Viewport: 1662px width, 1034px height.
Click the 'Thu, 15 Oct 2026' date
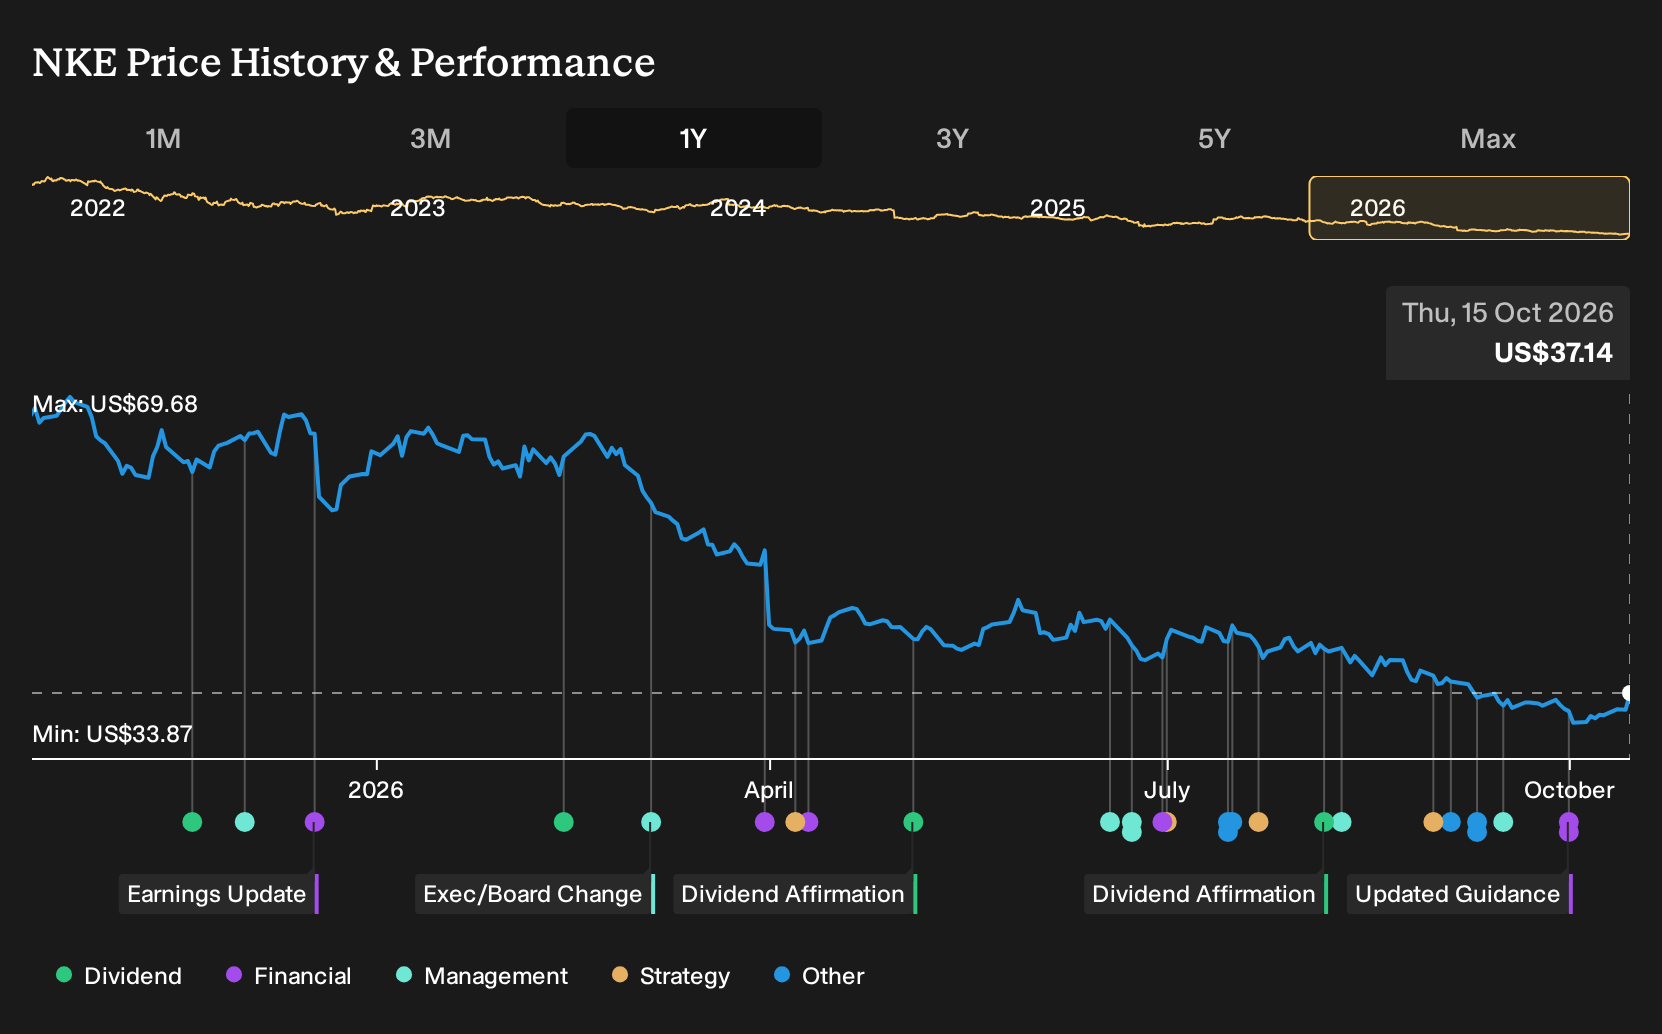click(1508, 313)
